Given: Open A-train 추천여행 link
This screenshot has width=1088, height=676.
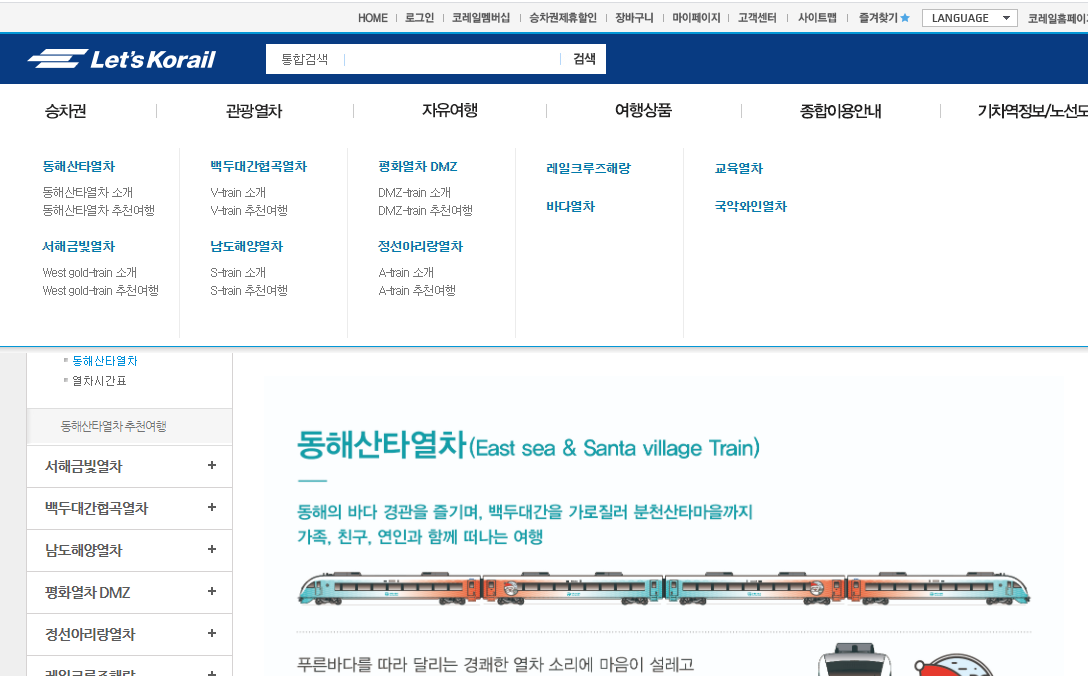Looking at the screenshot, I should [x=417, y=291].
